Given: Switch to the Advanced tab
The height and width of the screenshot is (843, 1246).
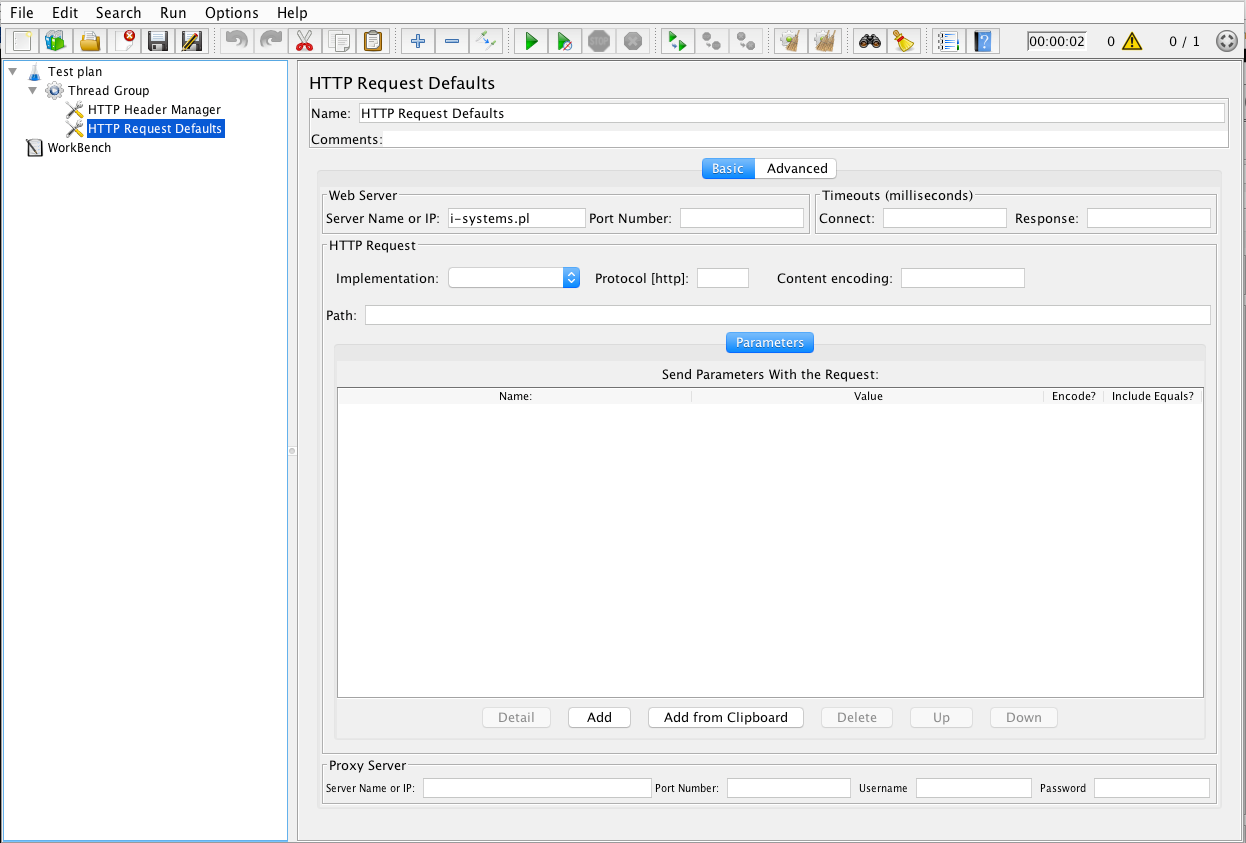Looking at the screenshot, I should (796, 168).
